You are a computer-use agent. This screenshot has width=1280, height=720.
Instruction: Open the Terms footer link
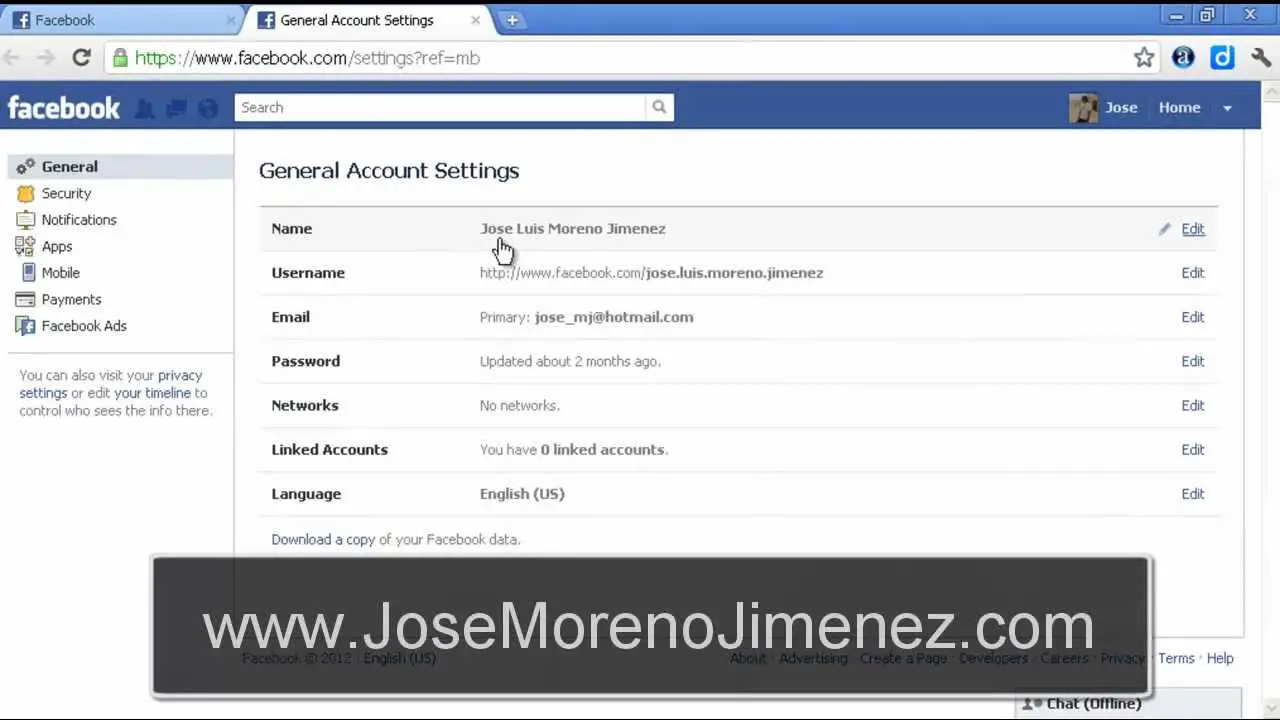(x=1176, y=658)
